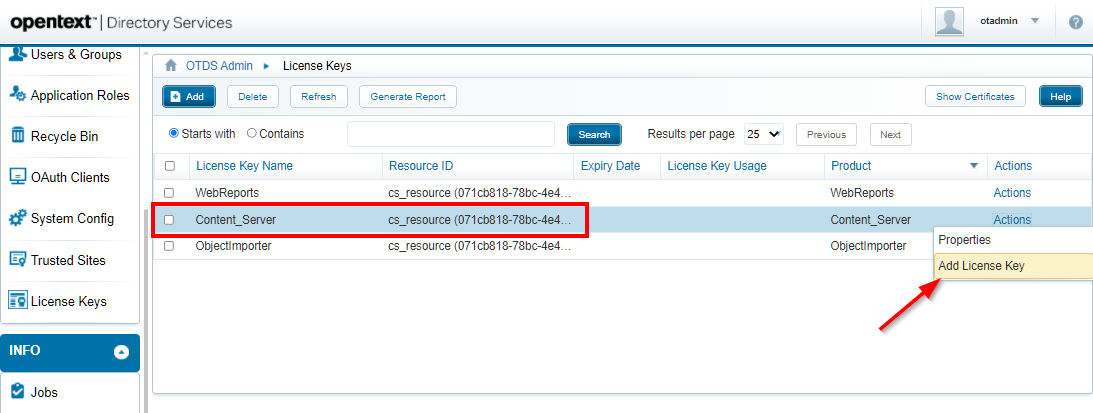Toggle the select-all header checkbox
Screen dimensions: 1093x413
point(169,166)
